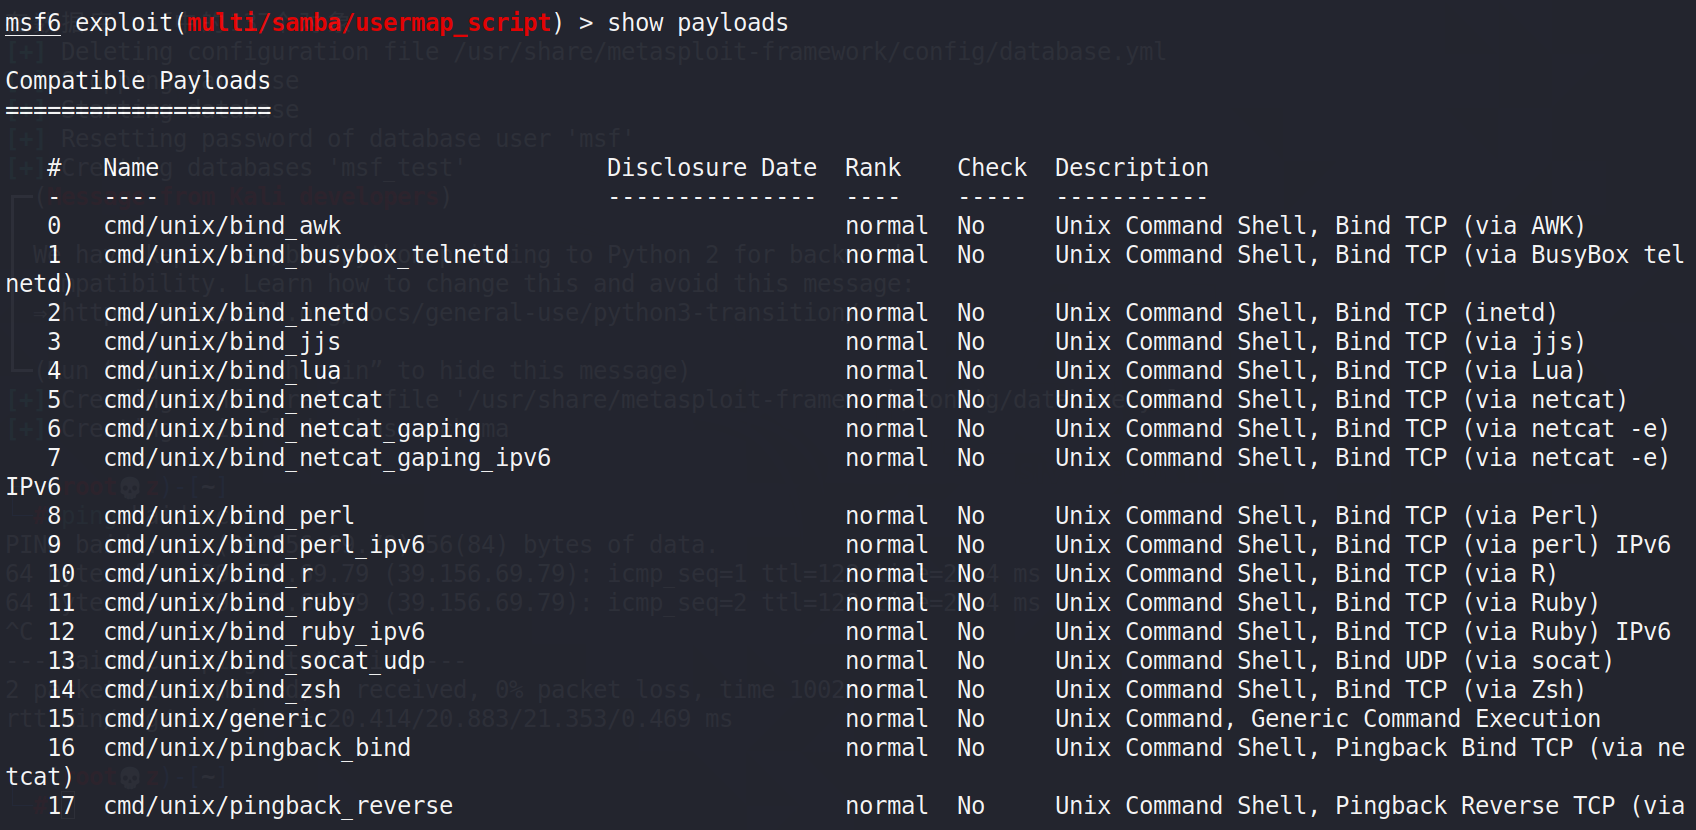Screen dimensions: 1696x830
Task: Select payload cmd/unix/bind_zsh
Action: pos(222,690)
